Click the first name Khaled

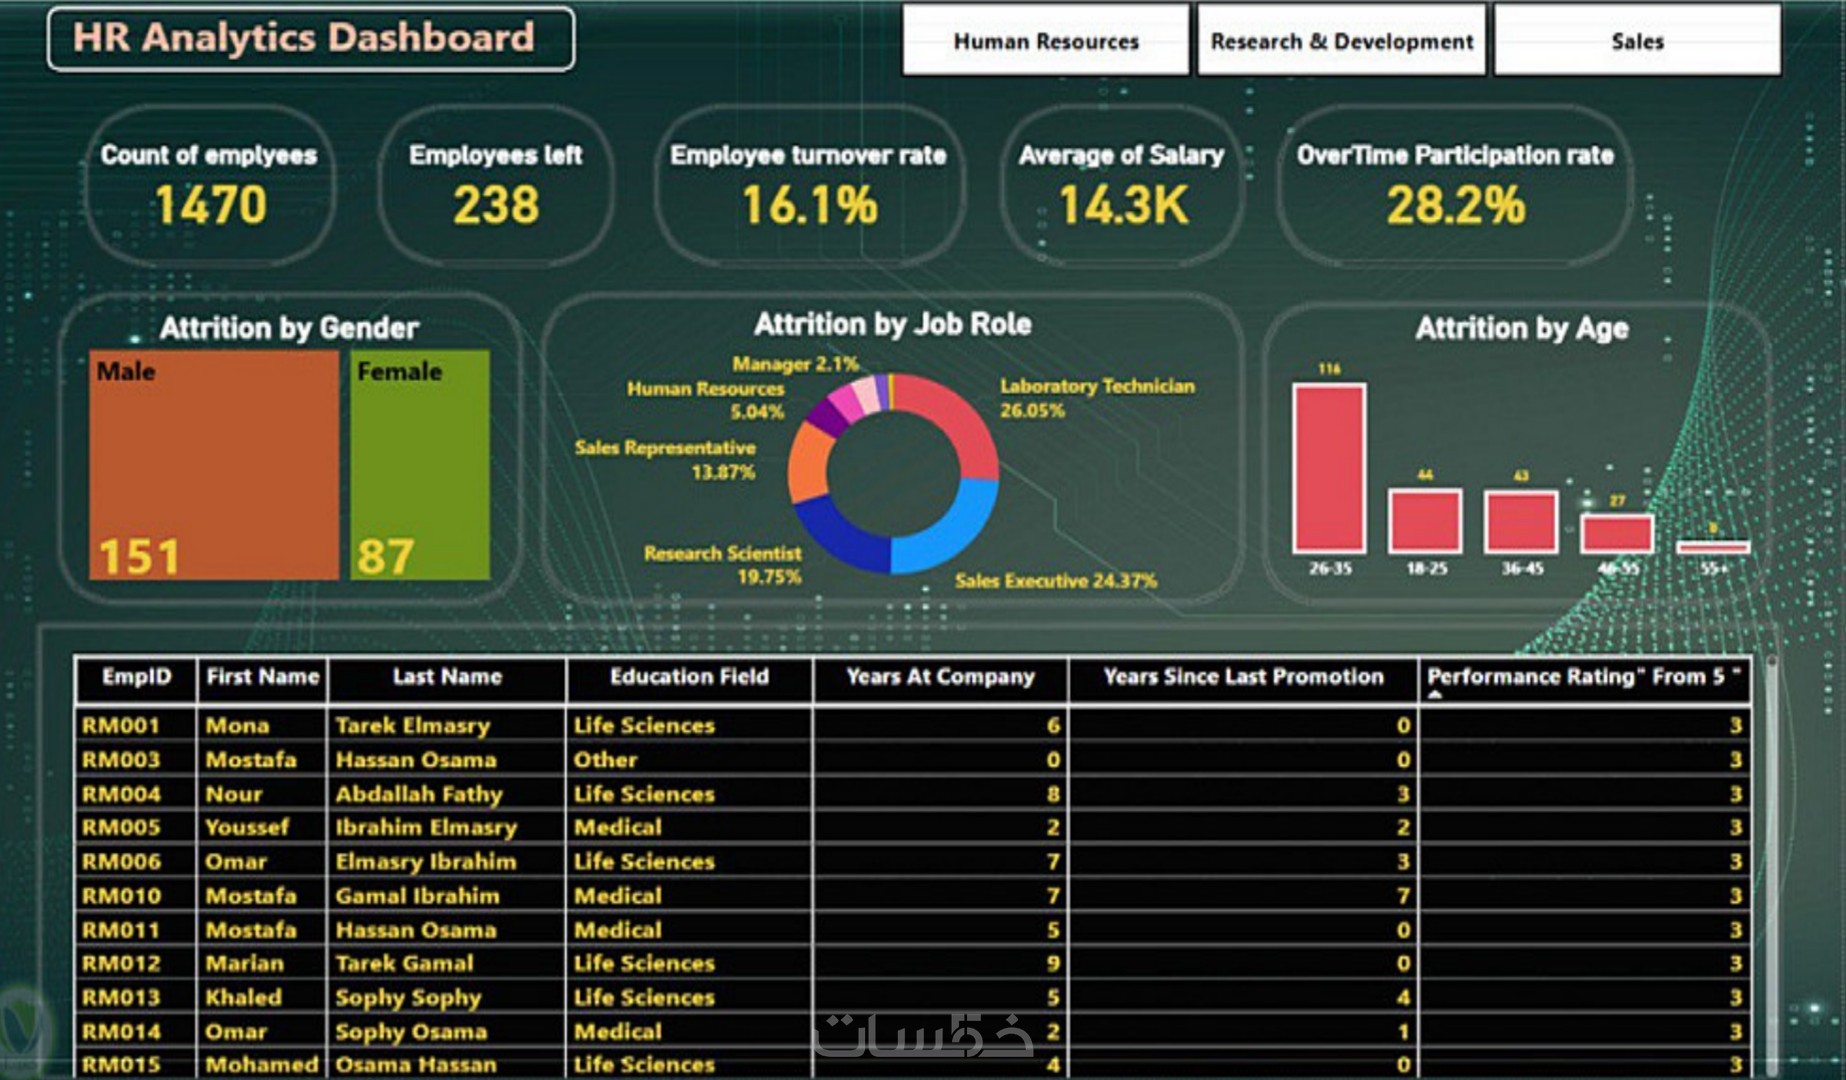click(x=244, y=998)
